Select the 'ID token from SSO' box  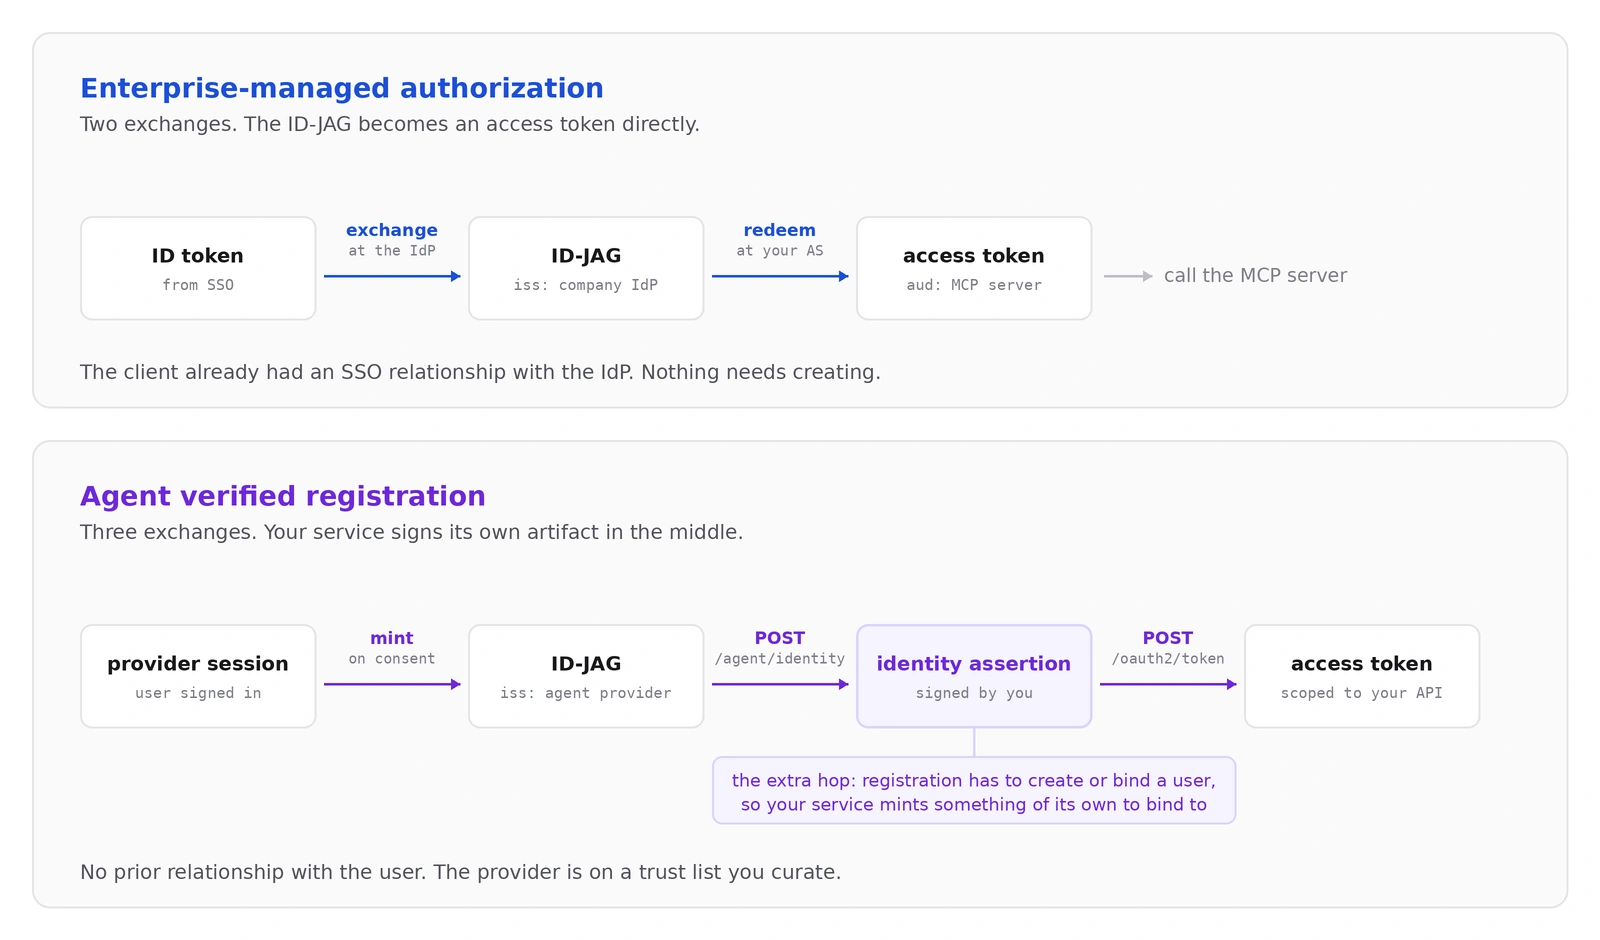[198, 268]
